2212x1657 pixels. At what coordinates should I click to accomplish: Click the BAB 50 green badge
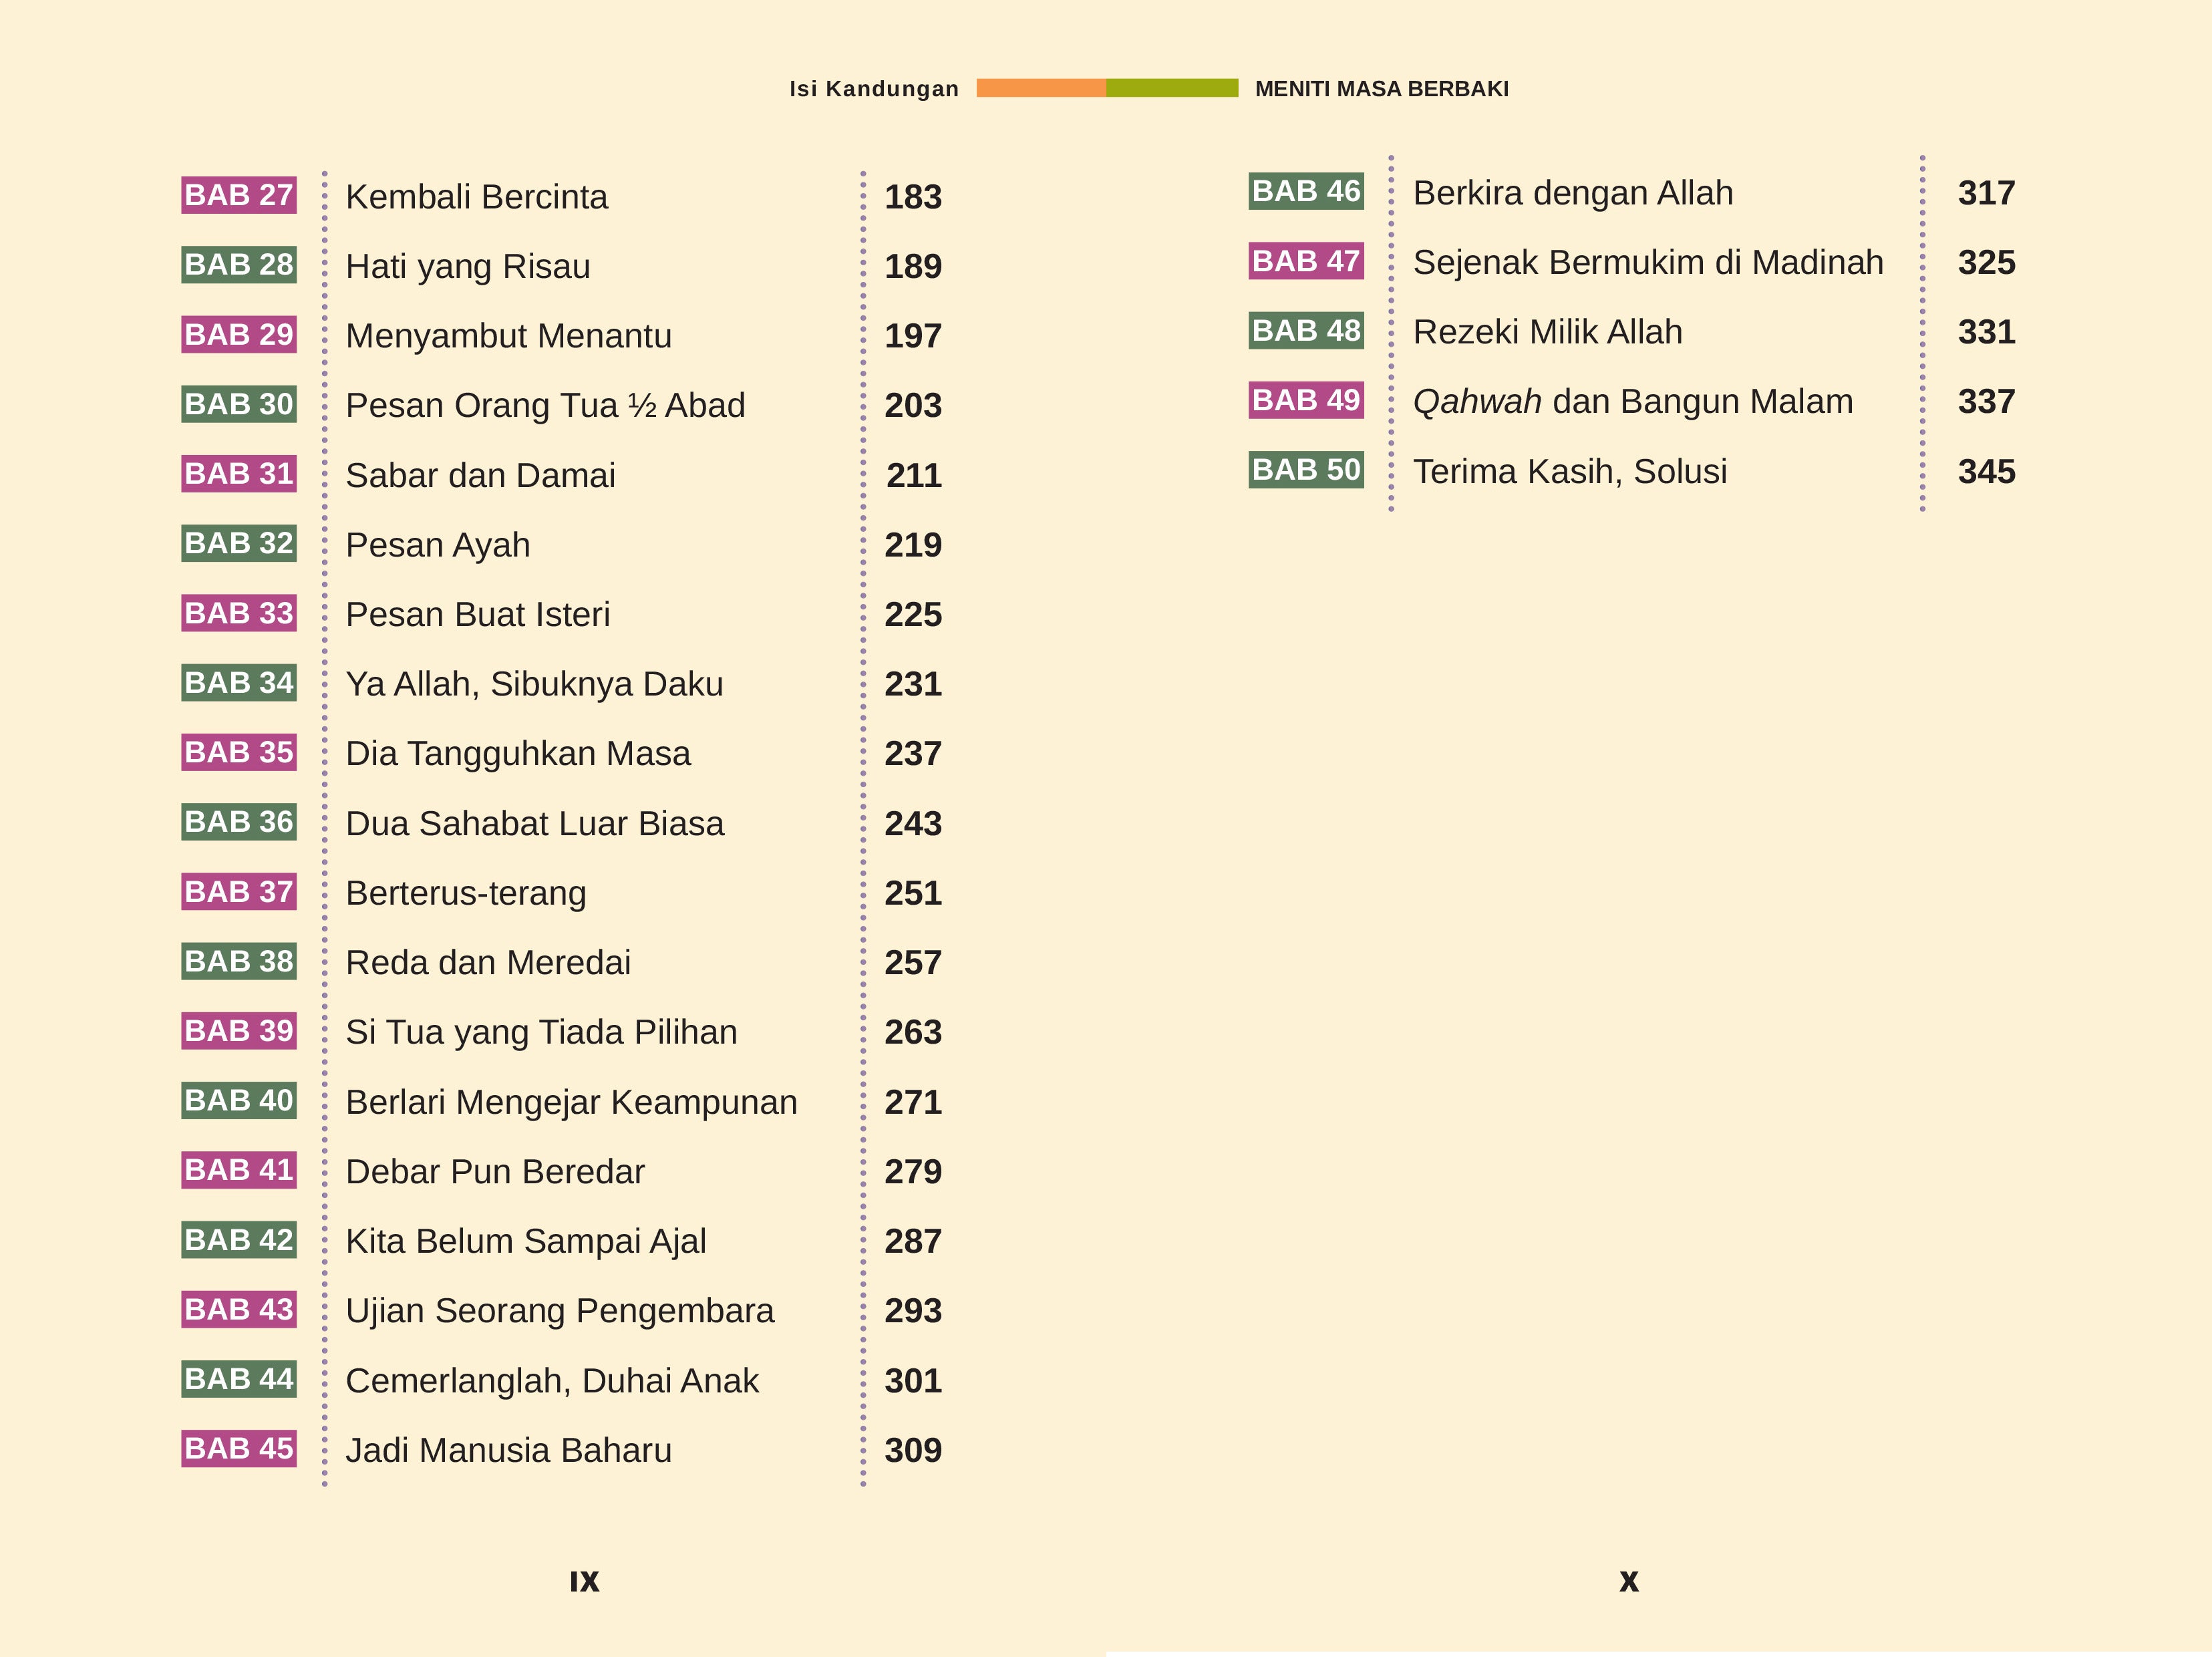click(x=1305, y=470)
